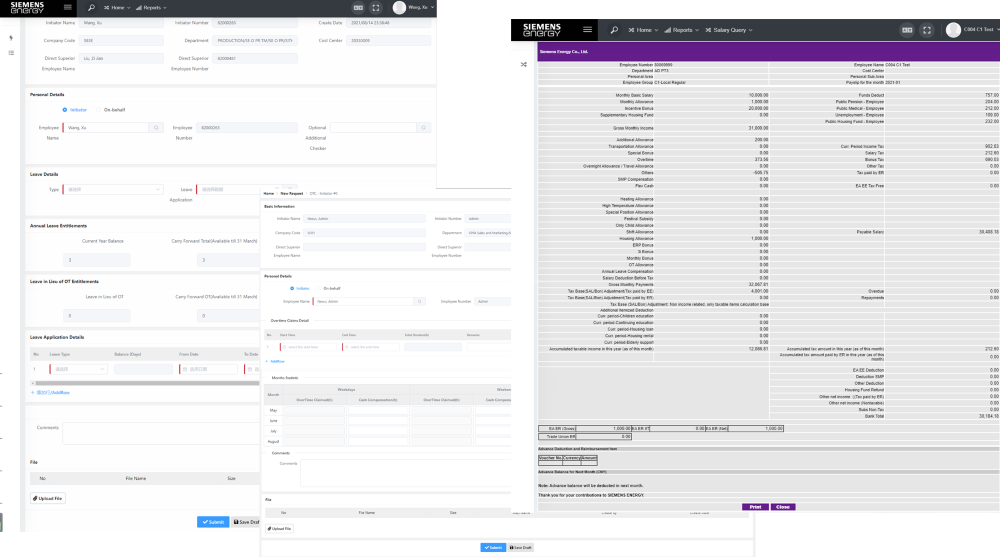Click Payable Salary label on salary slip
The image size is (1000, 557).
click(870, 232)
